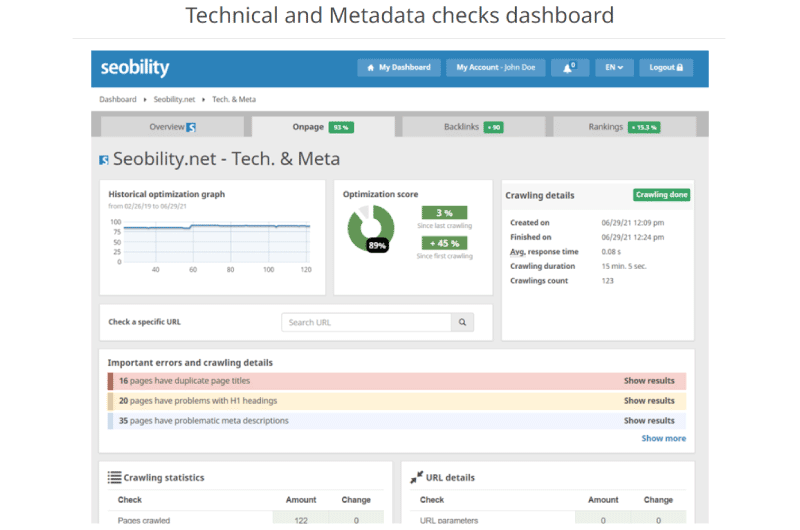Click Finished on value 06/29/21 12:24 pm
This screenshot has height=530, width=800.
pos(633,237)
